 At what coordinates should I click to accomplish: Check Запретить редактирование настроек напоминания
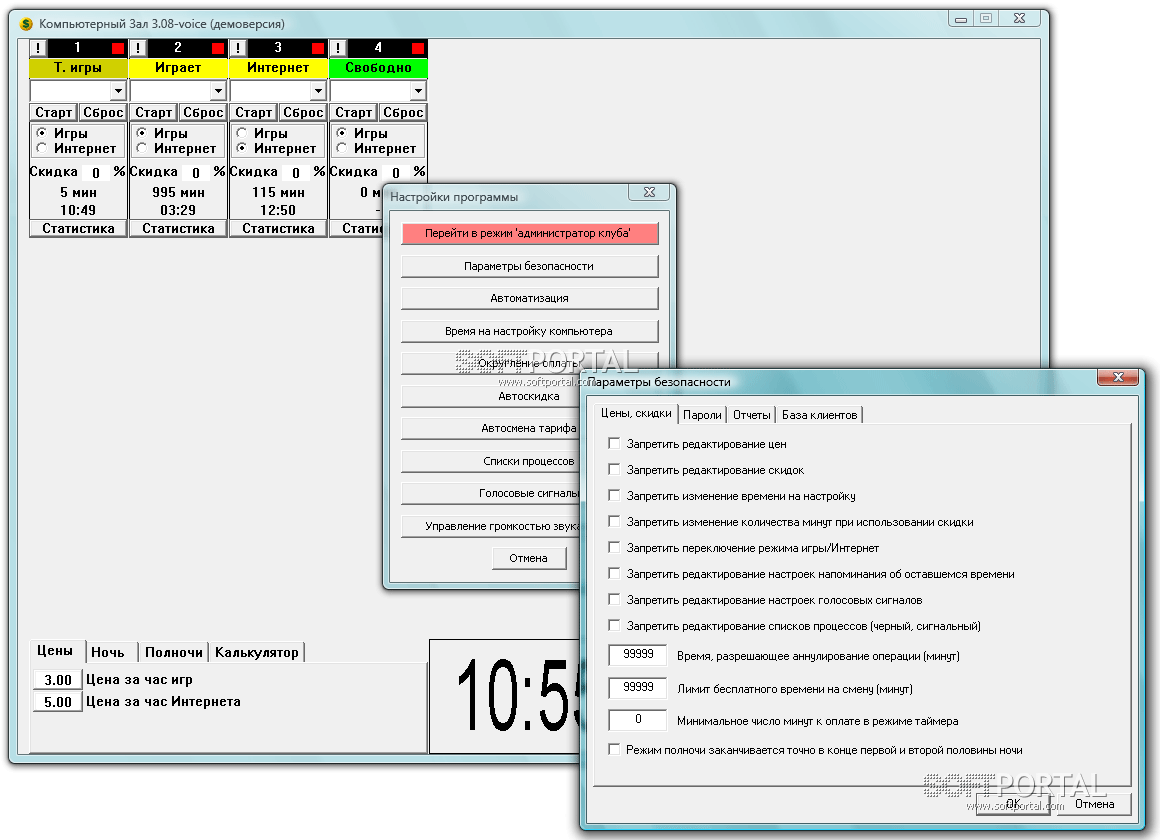coord(614,573)
